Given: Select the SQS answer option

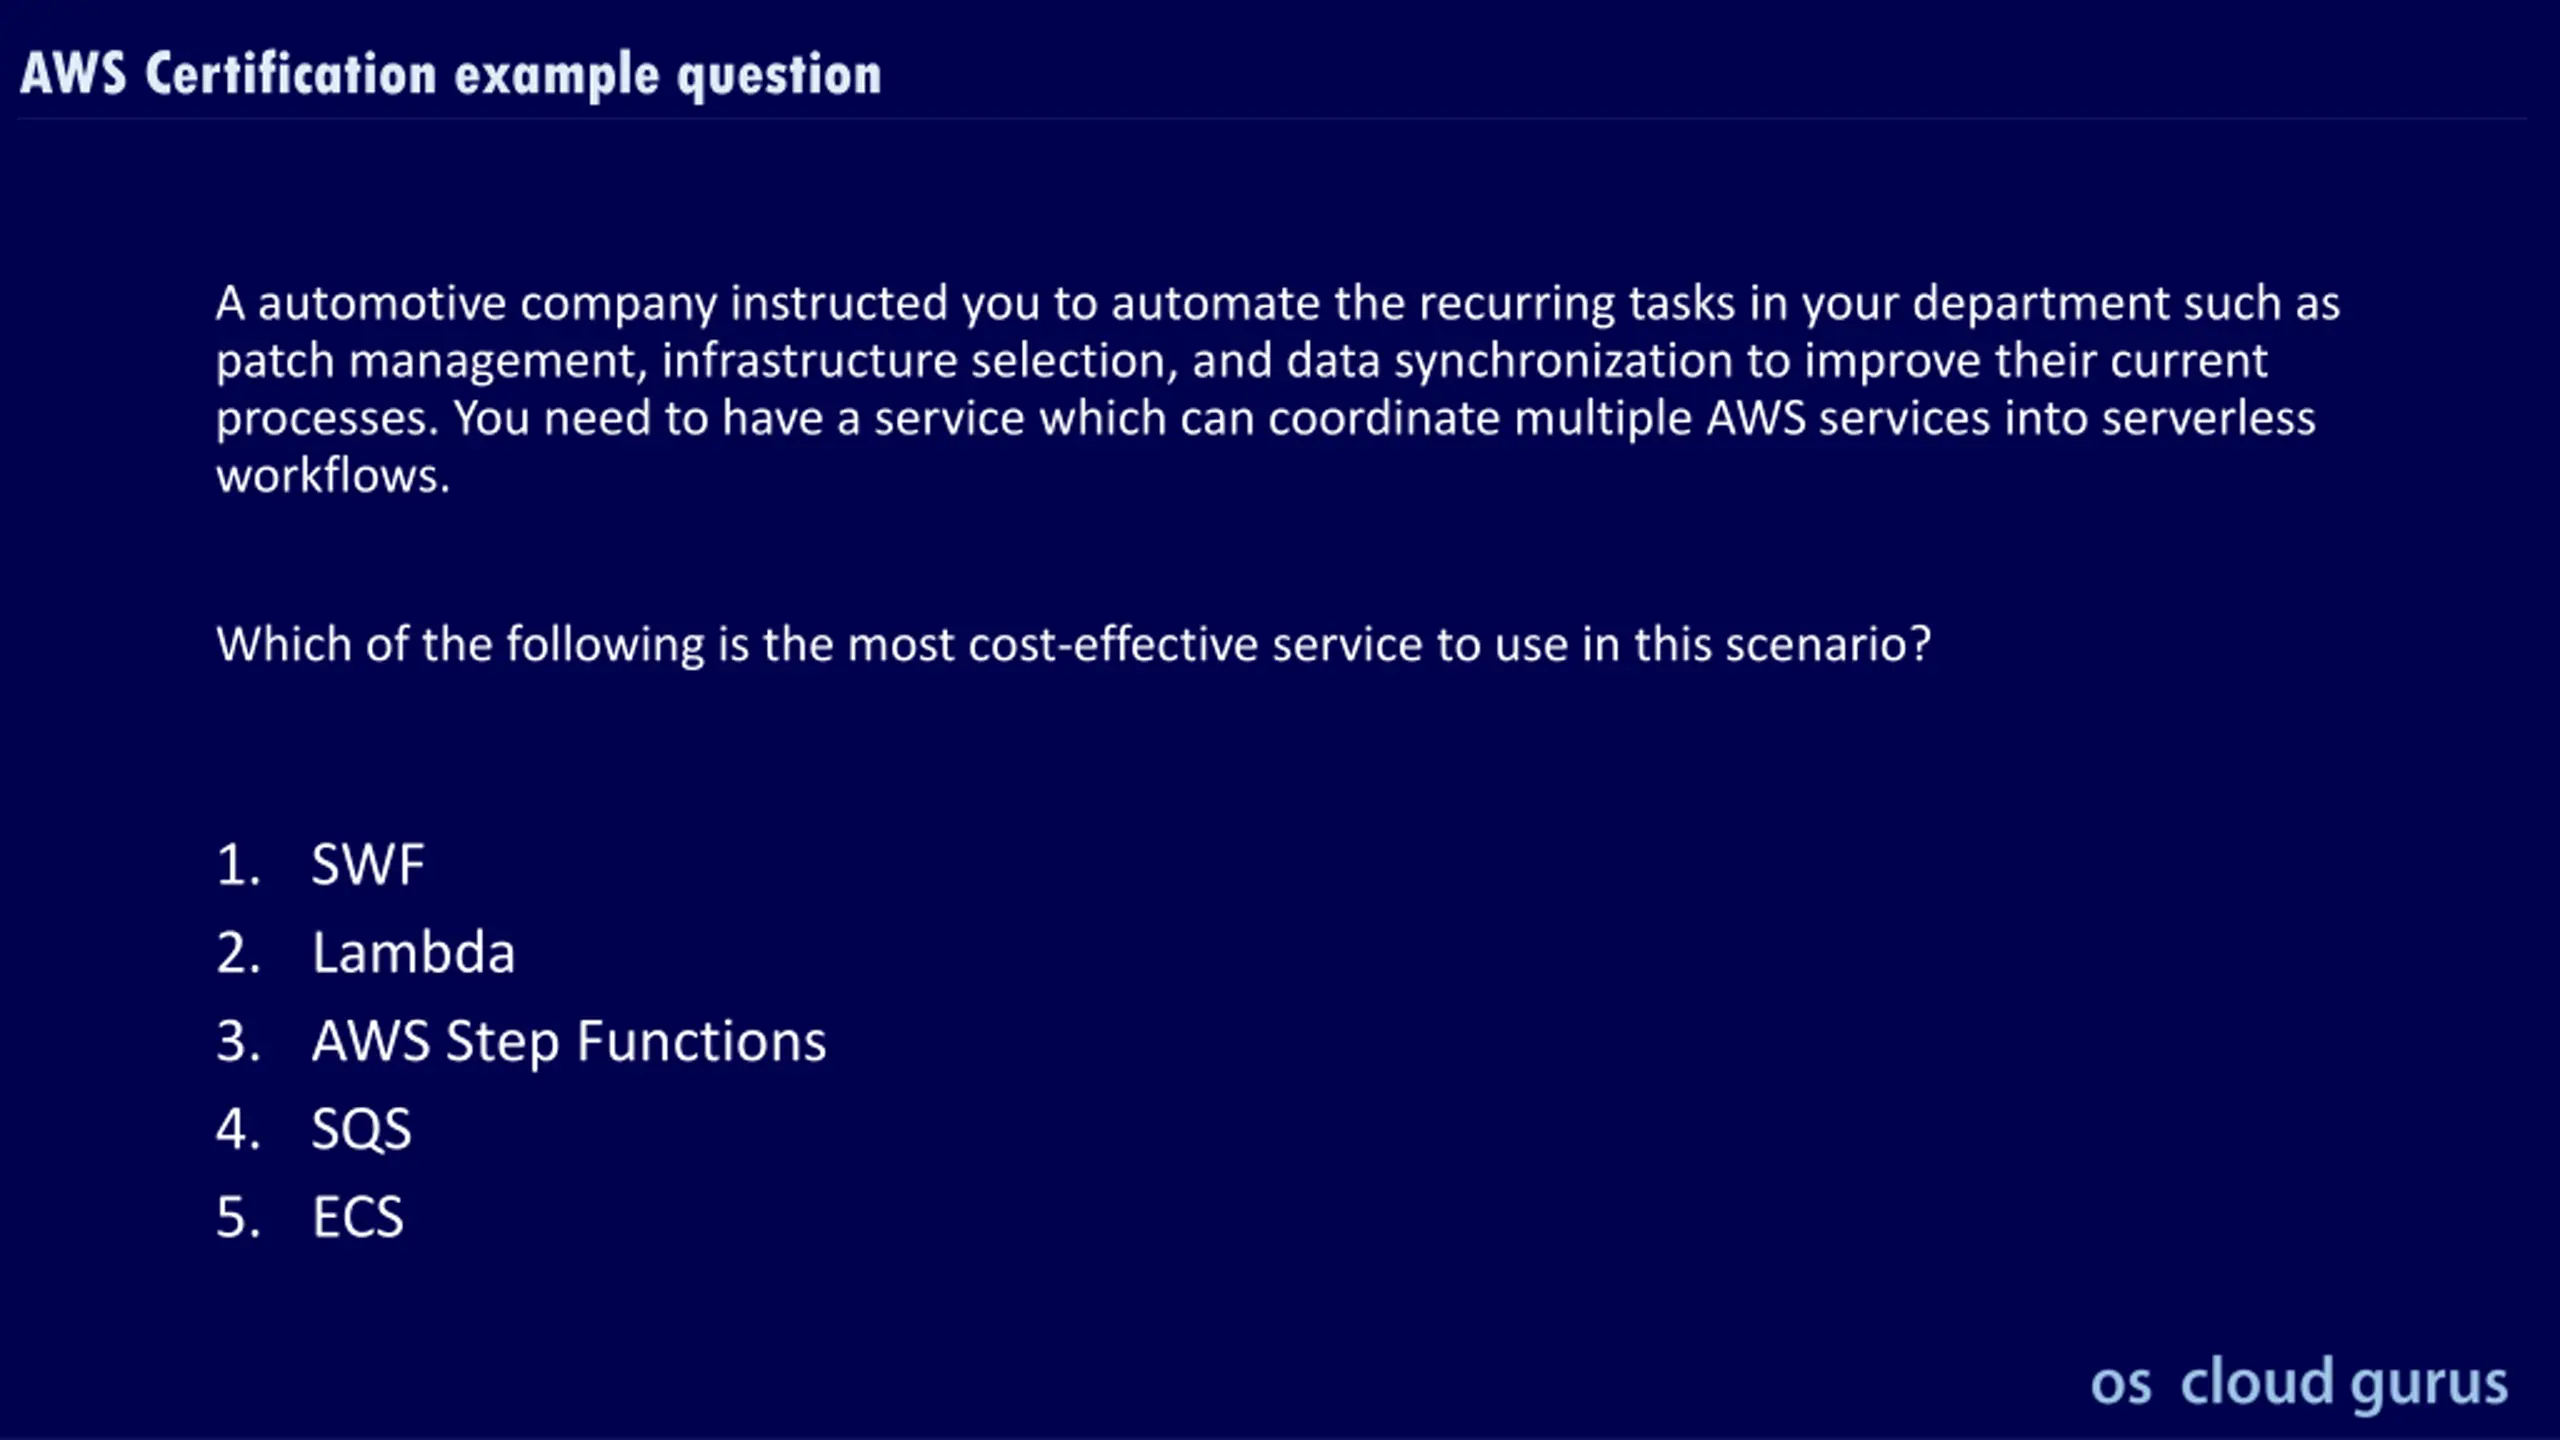Looking at the screenshot, I should [x=361, y=1129].
